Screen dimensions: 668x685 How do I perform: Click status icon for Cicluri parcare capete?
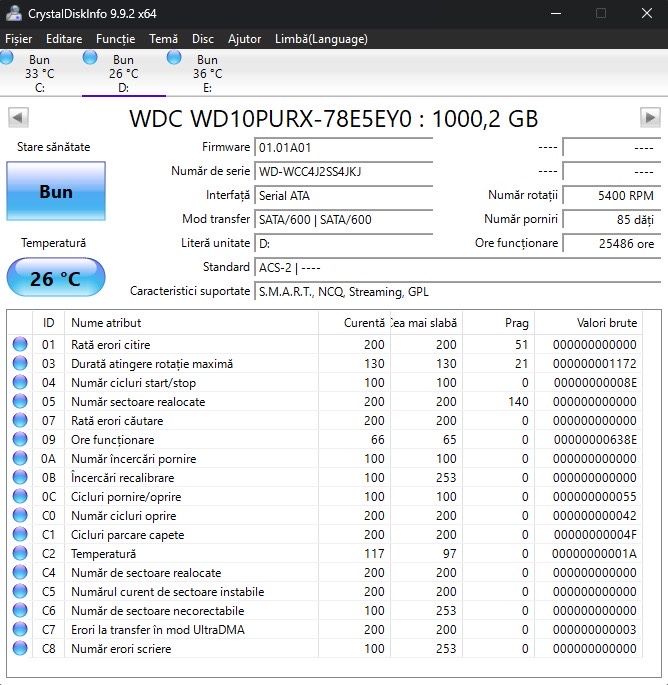click(20, 534)
